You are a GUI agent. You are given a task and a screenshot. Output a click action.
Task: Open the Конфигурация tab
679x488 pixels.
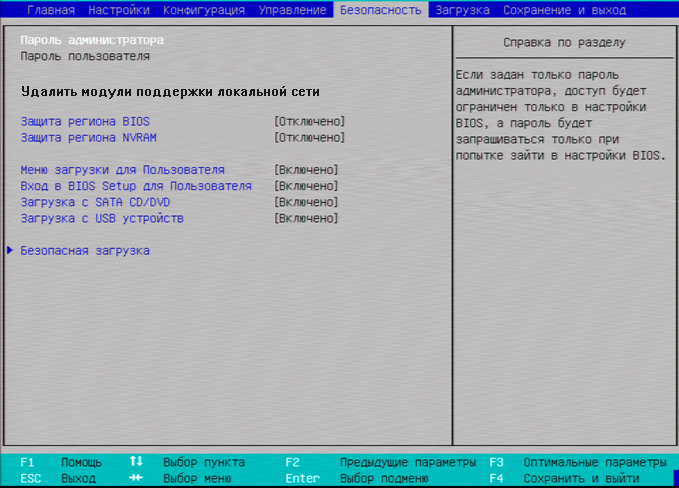point(204,10)
